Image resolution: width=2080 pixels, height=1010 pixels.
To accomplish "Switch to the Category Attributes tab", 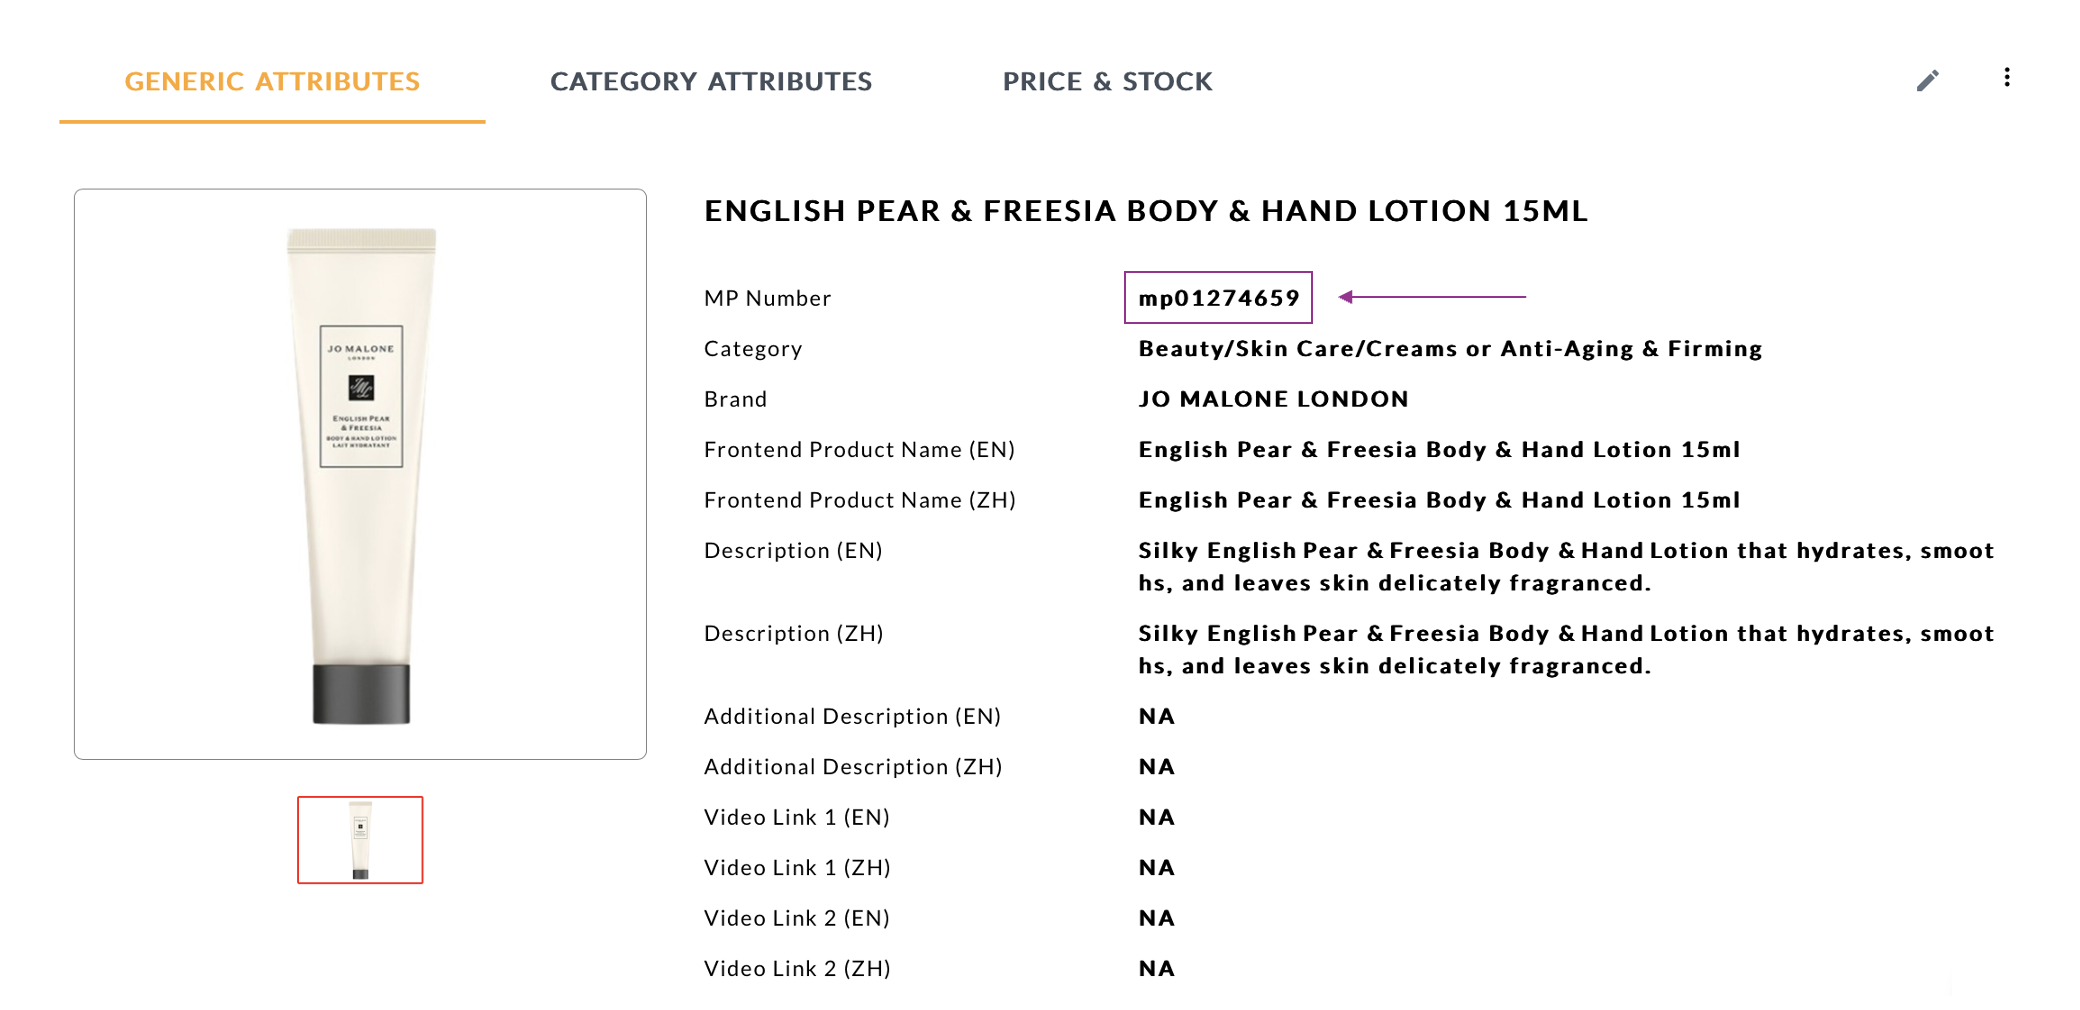I will [x=711, y=81].
